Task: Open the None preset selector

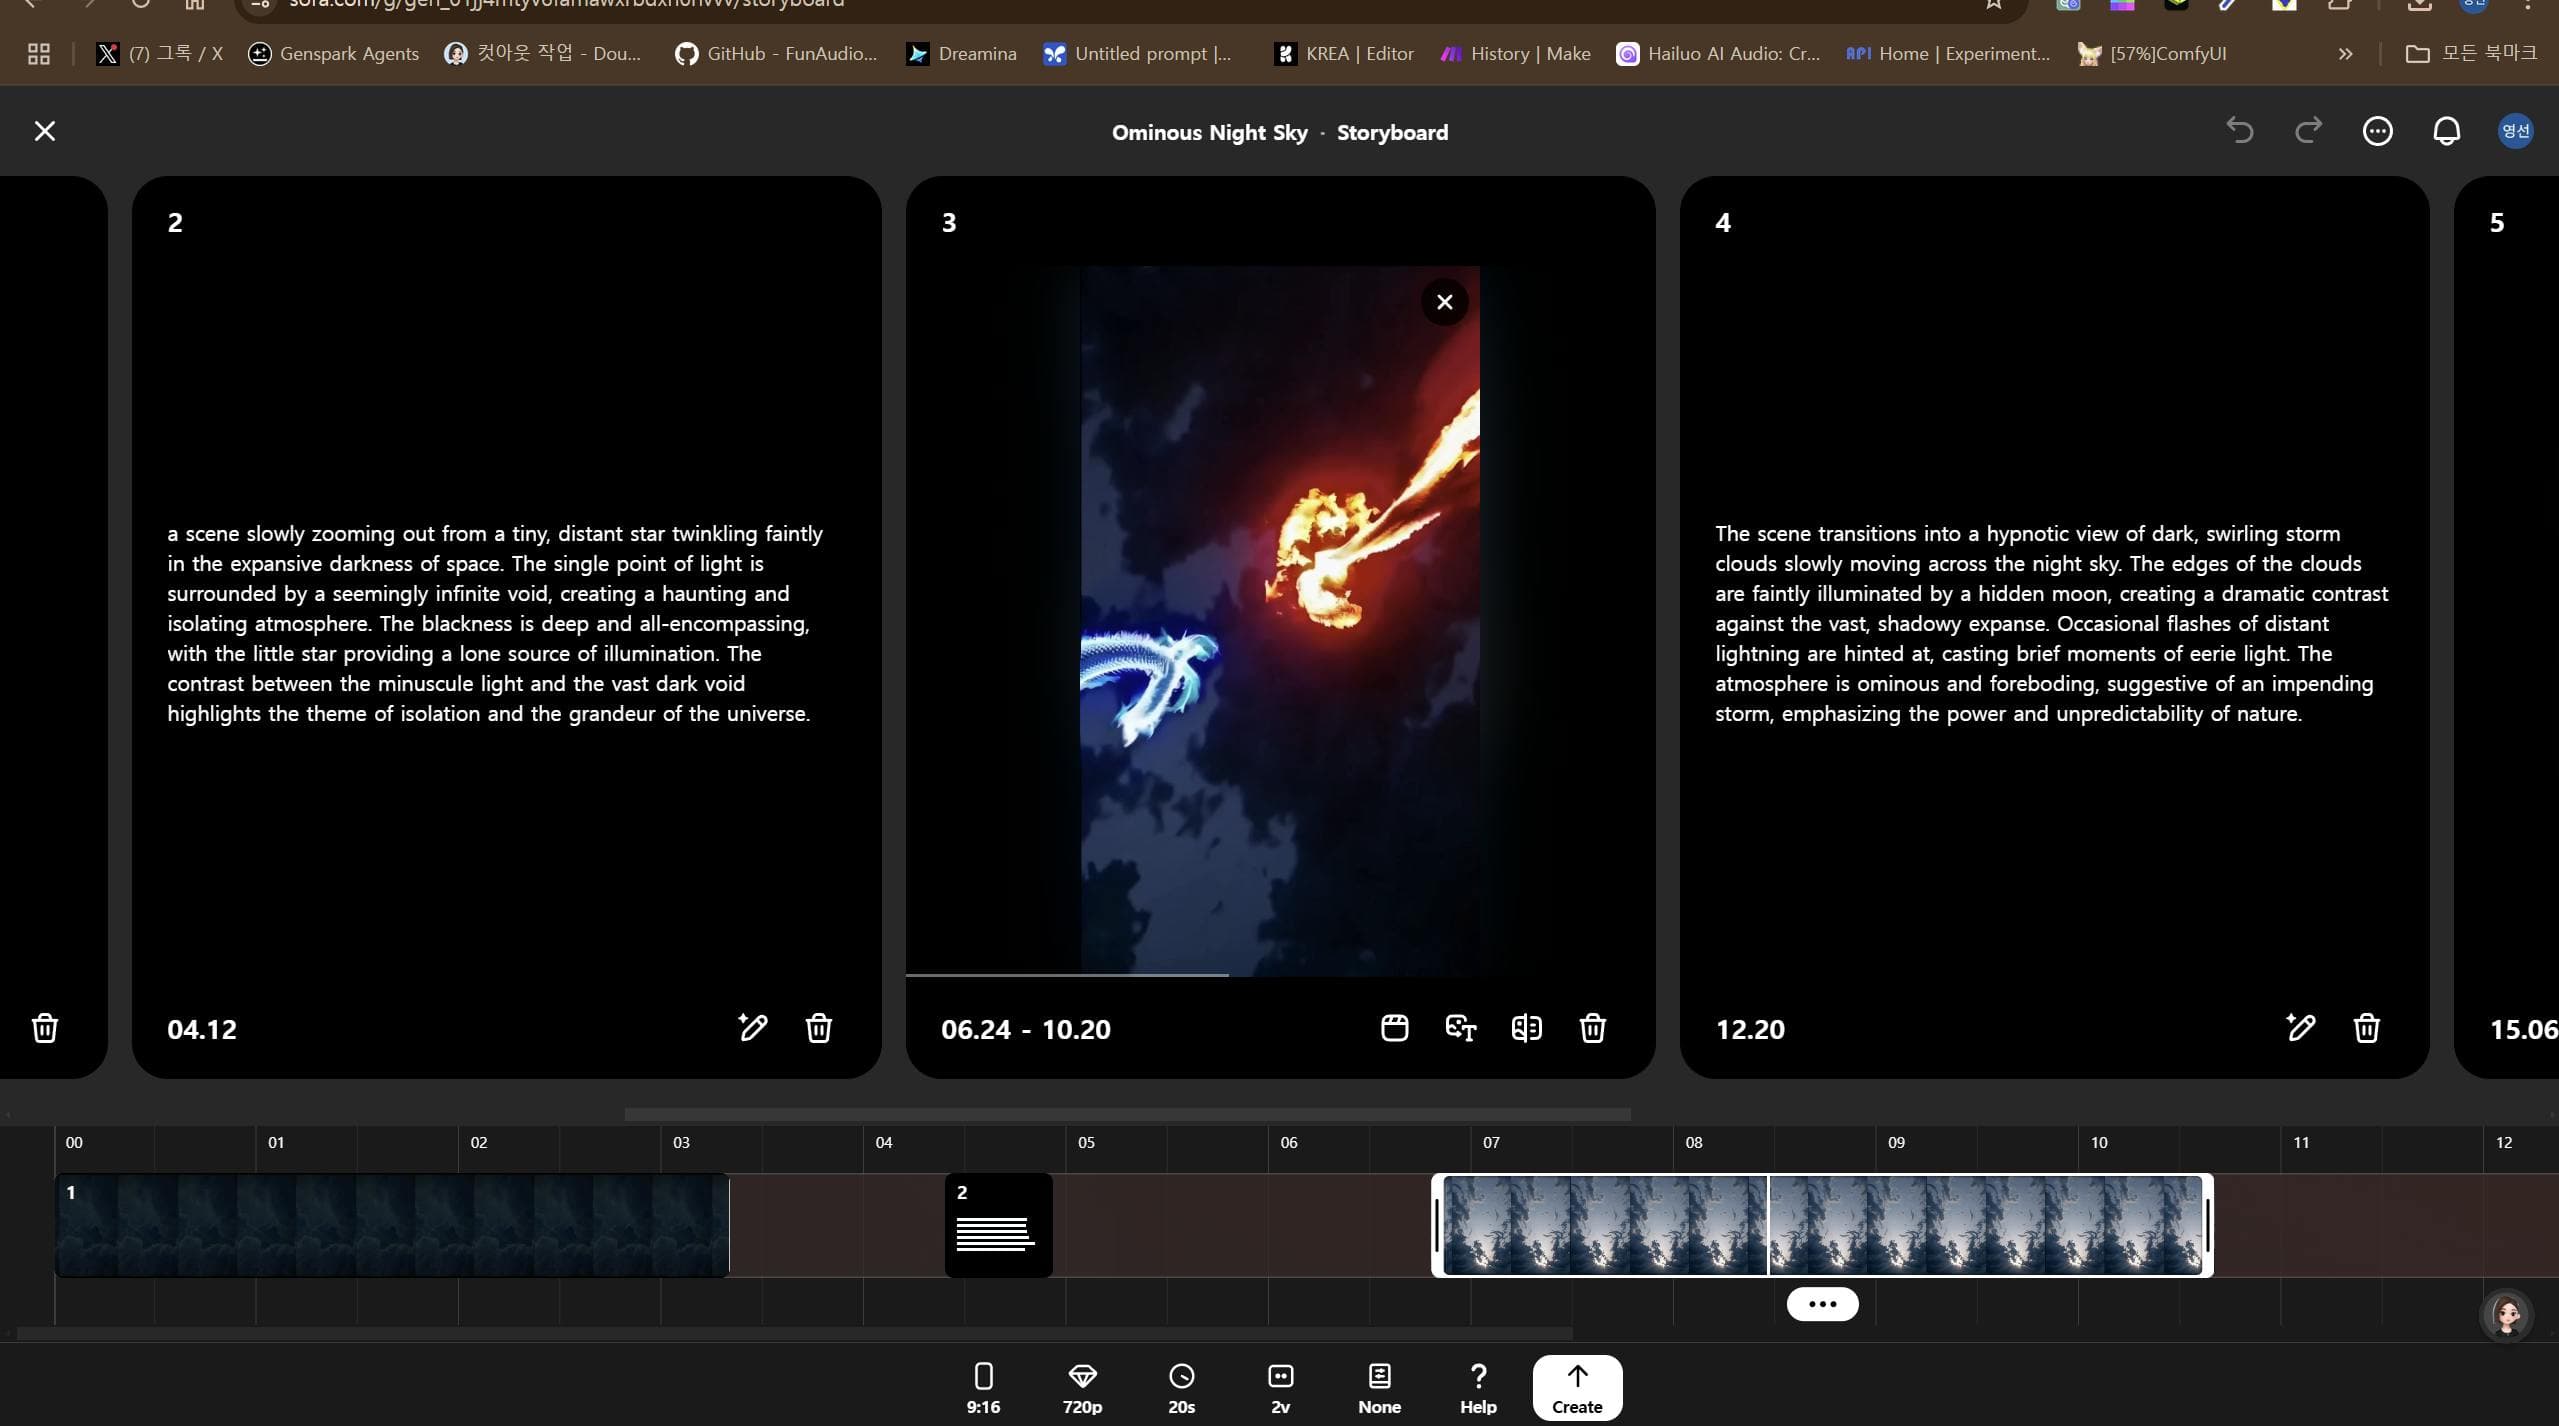Action: tap(1379, 1388)
